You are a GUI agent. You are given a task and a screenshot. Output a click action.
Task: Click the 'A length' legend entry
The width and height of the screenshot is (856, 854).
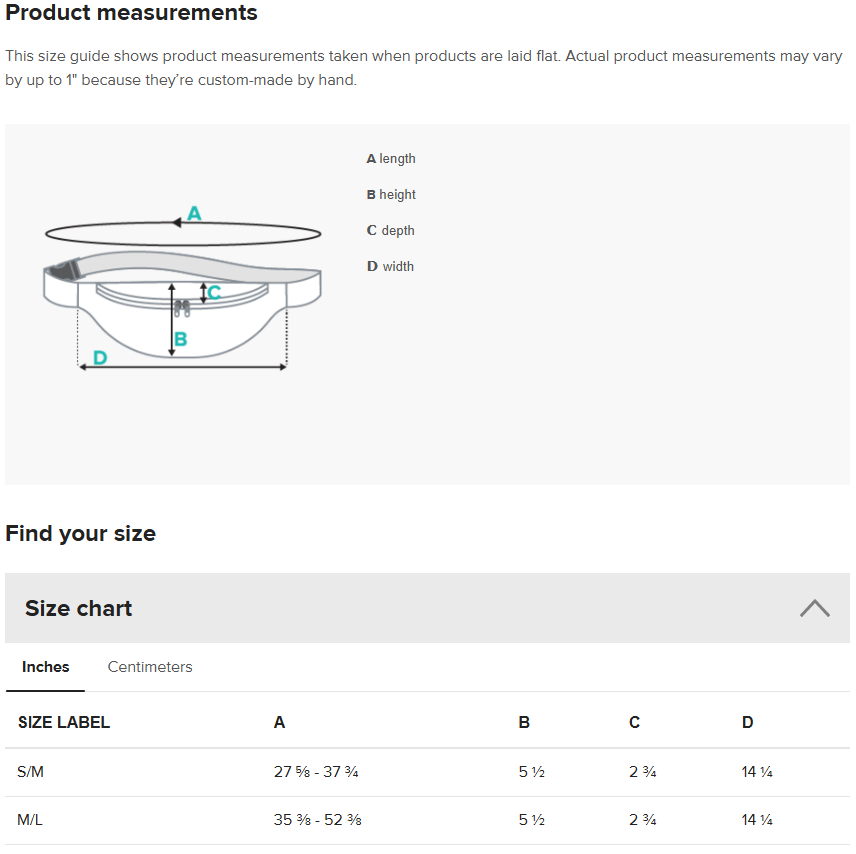tap(391, 159)
